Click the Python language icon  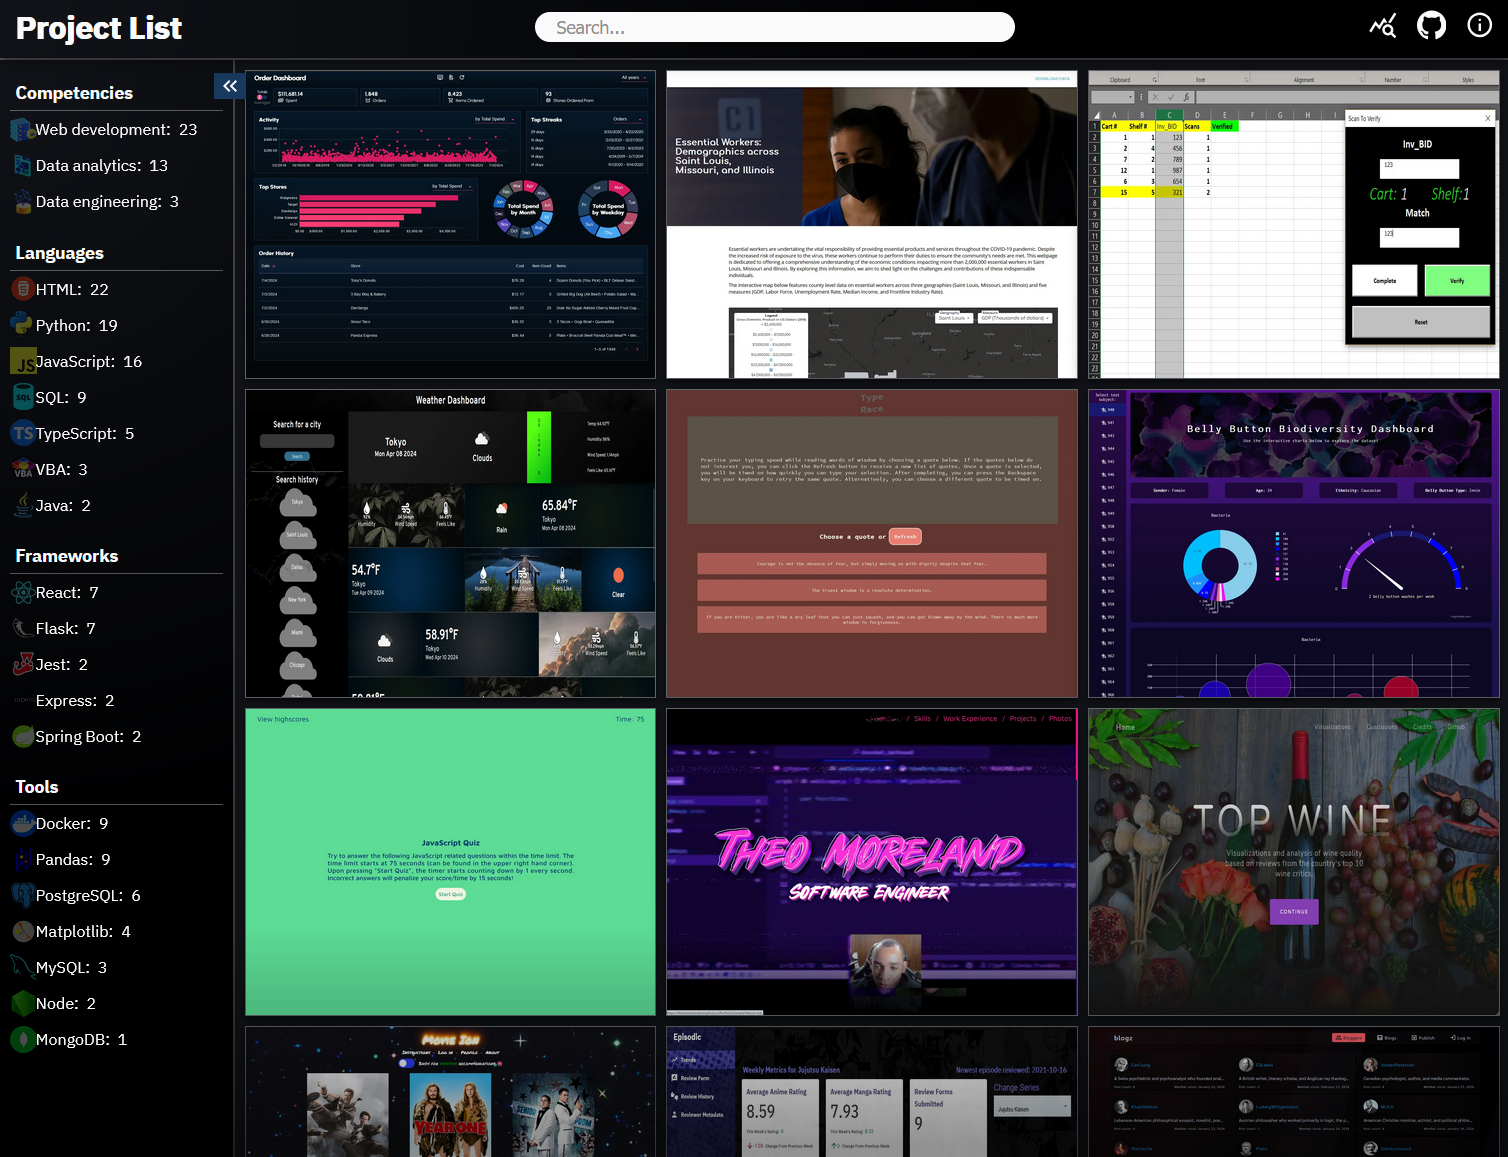(x=23, y=326)
